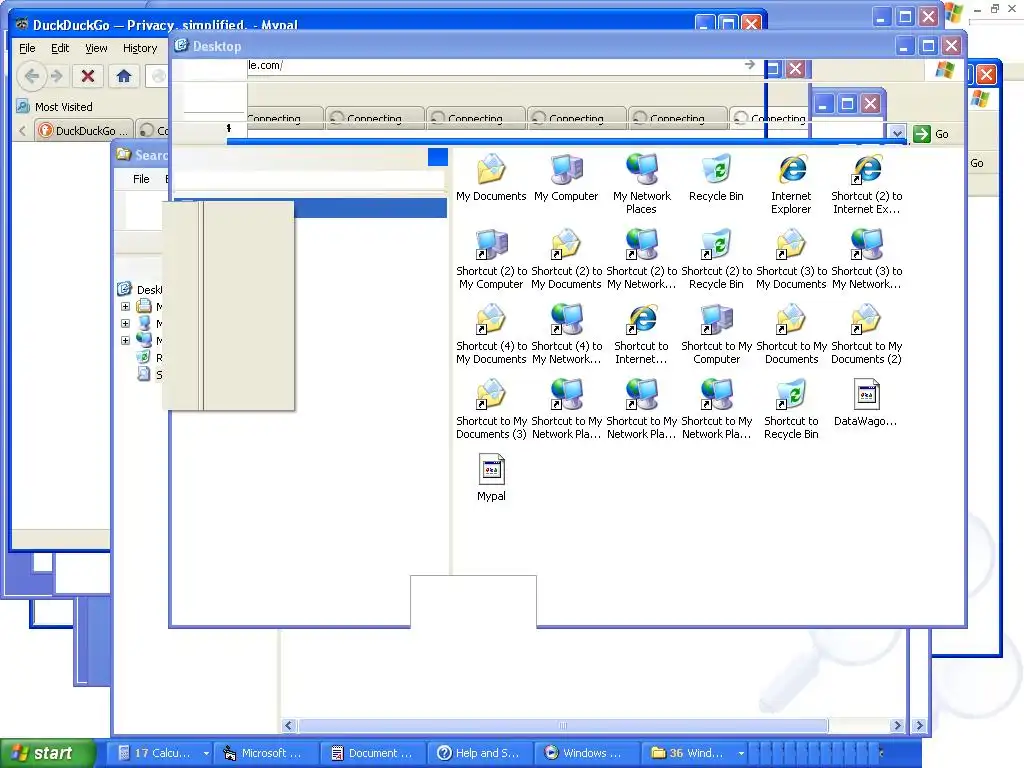1024x768 pixels.
Task: Select Shortcut to My Documents (3) icon
Action: coord(491,409)
